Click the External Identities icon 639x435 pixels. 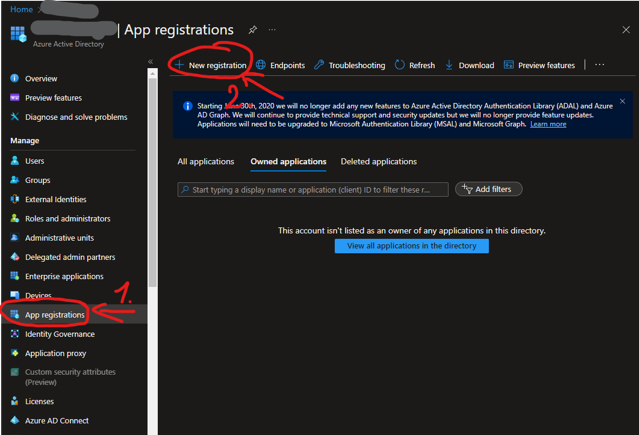click(15, 199)
